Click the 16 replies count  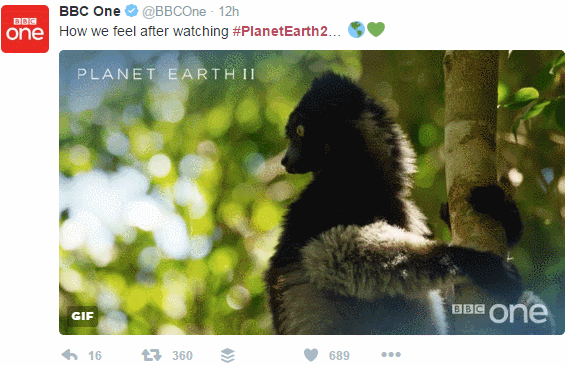95,356
